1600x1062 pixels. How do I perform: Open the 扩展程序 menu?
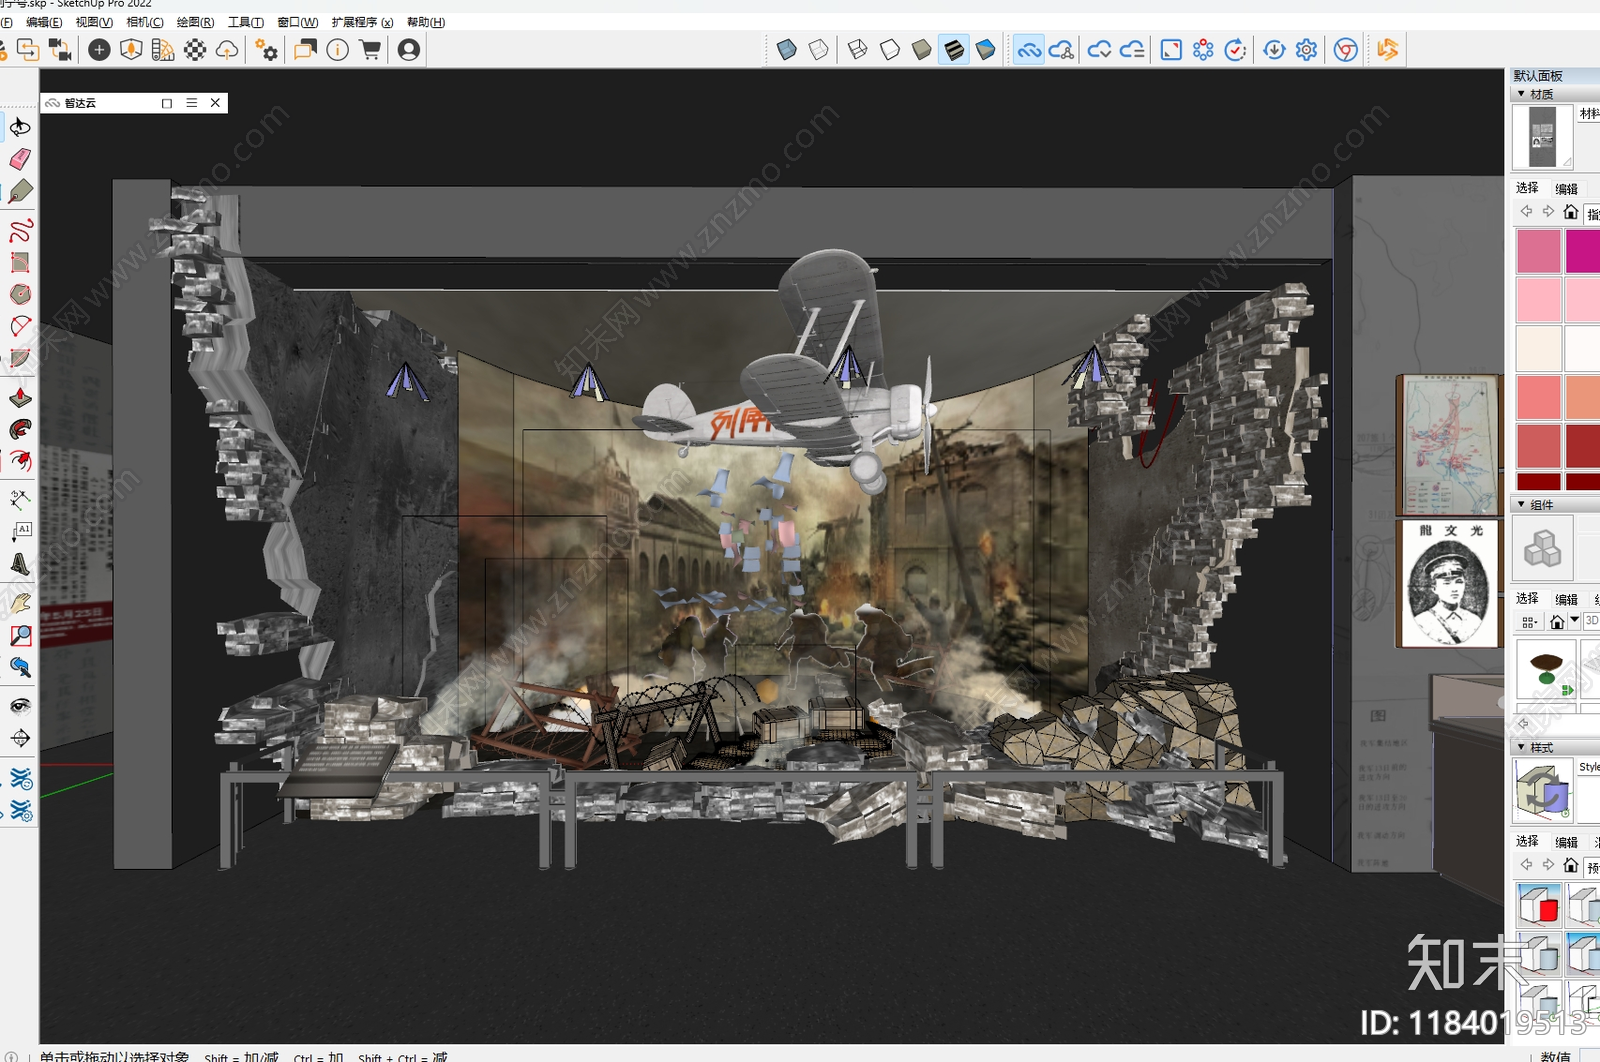pyautogui.click(x=363, y=22)
